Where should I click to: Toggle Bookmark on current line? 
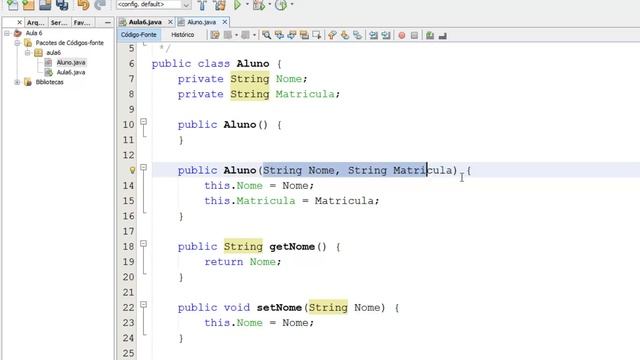358,35
